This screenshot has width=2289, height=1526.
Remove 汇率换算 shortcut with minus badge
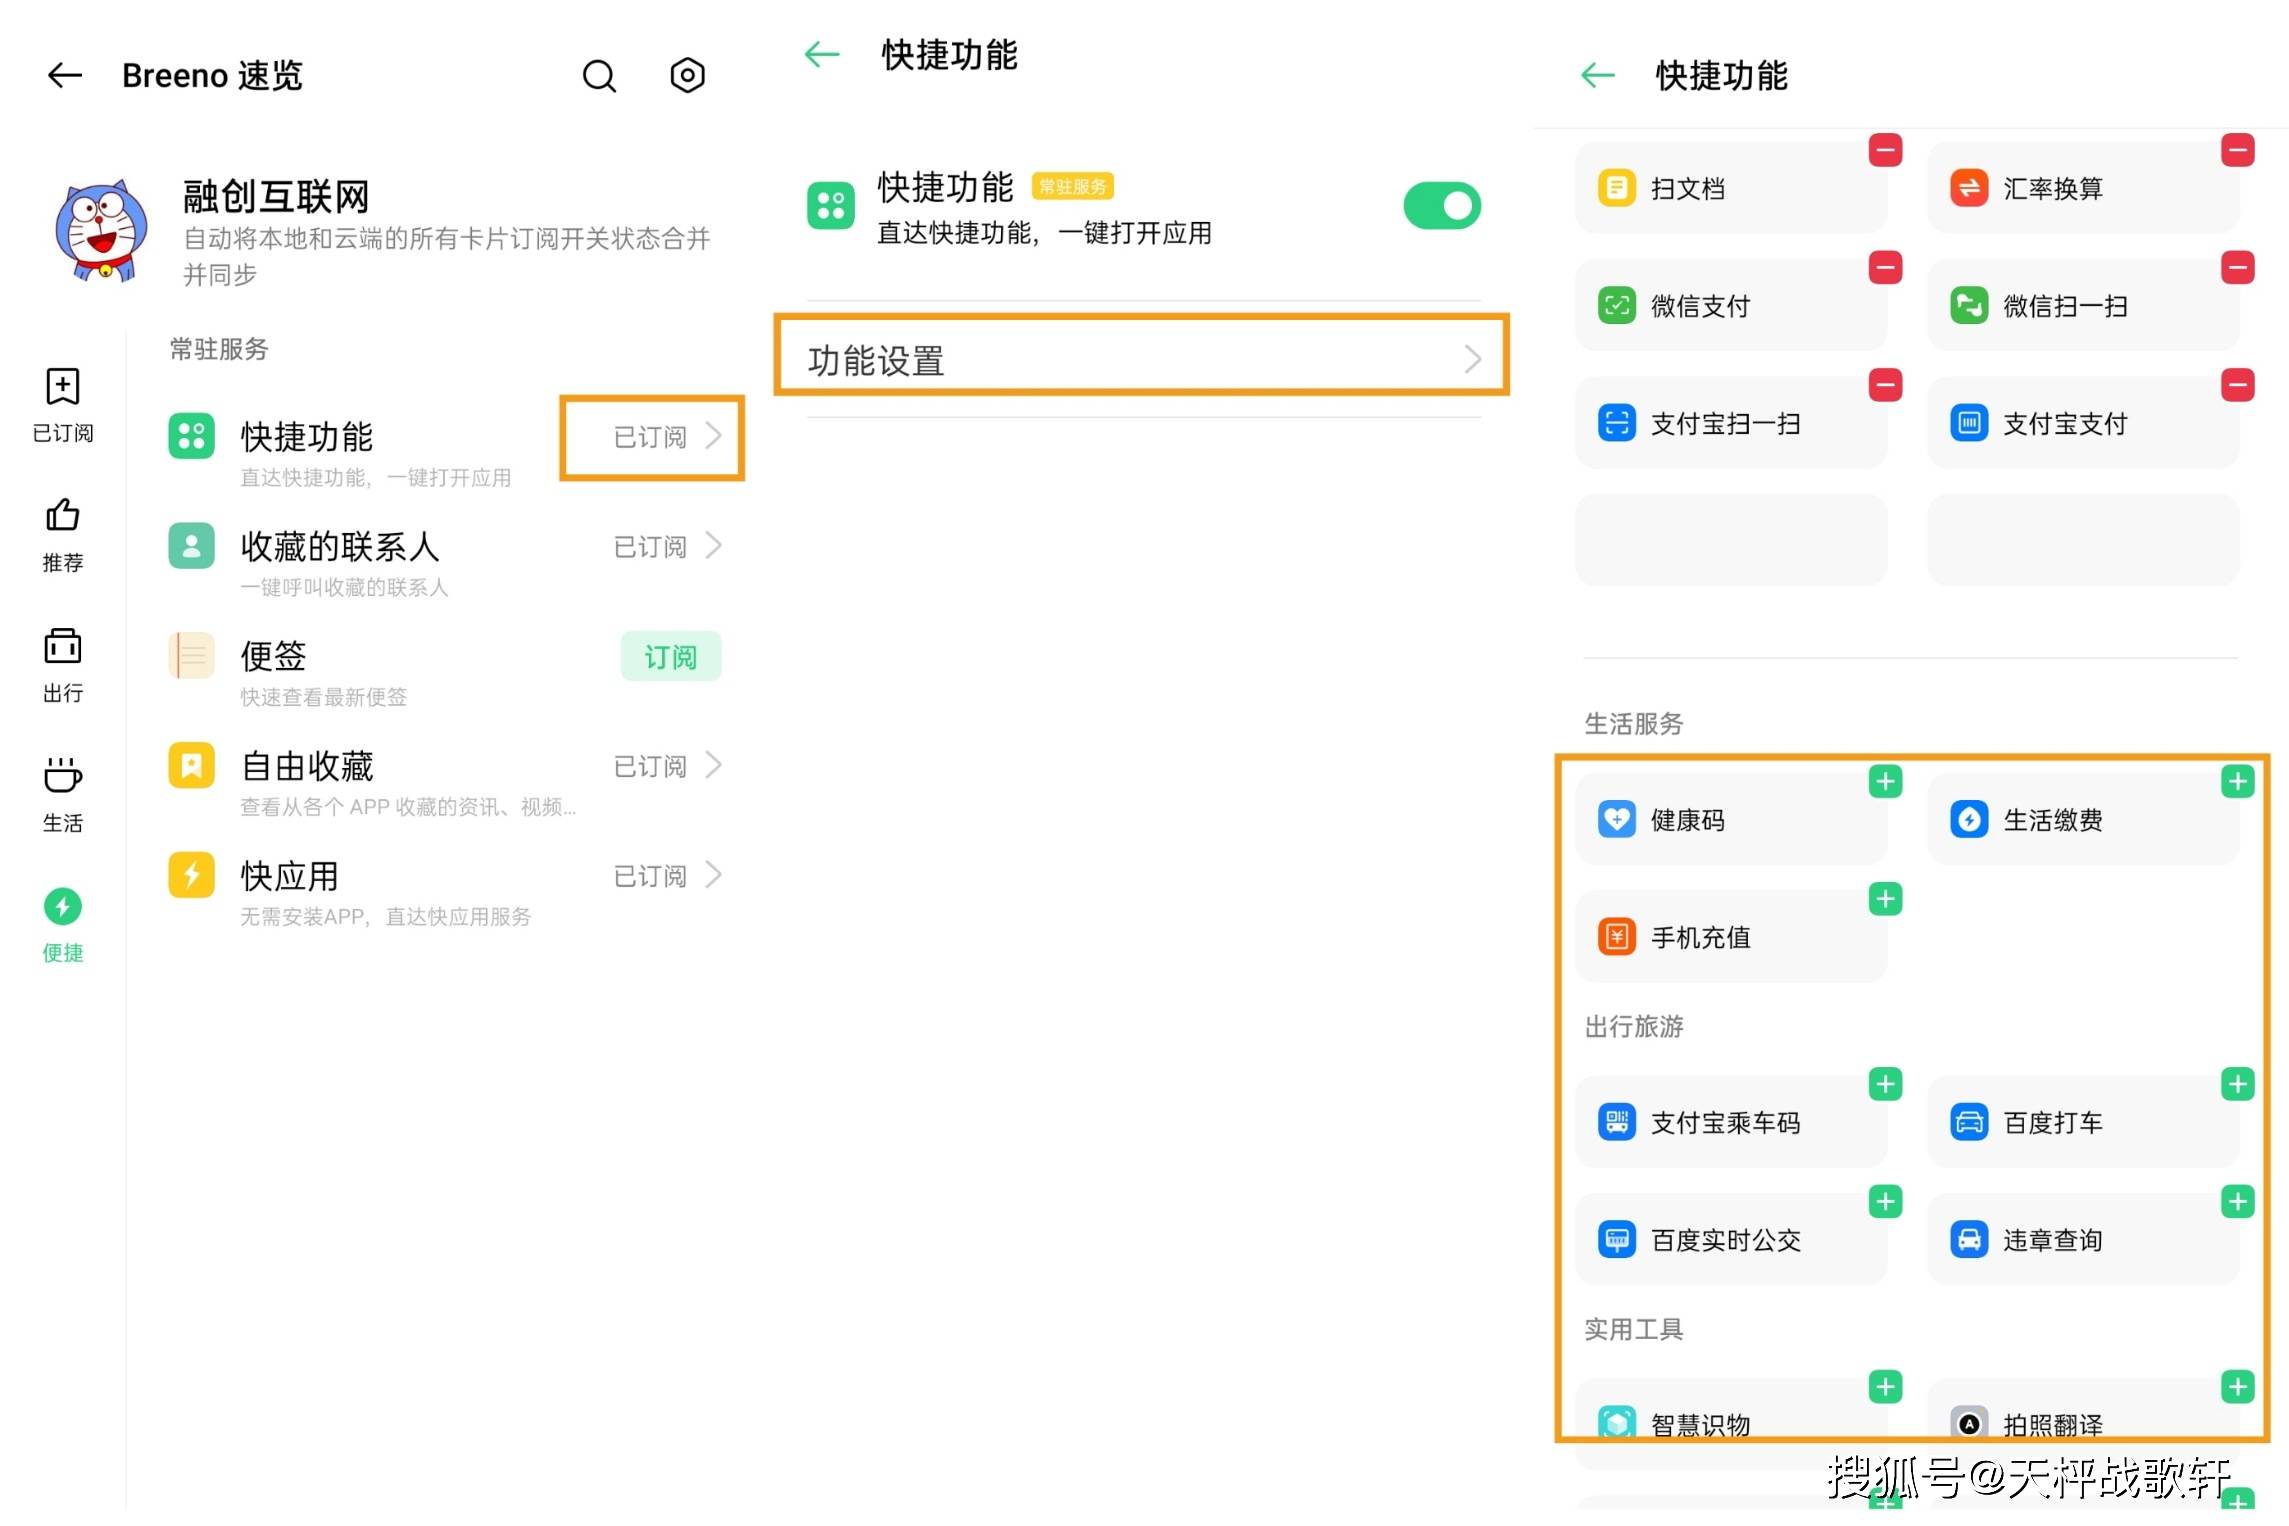(x=2237, y=151)
